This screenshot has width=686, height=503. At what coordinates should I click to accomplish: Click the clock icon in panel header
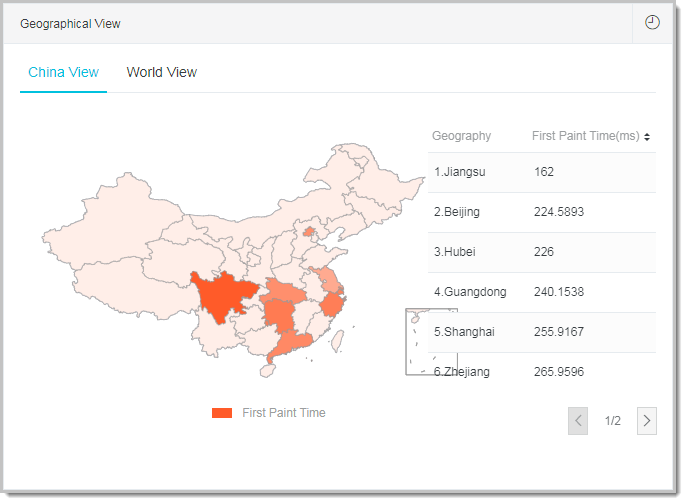(652, 22)
